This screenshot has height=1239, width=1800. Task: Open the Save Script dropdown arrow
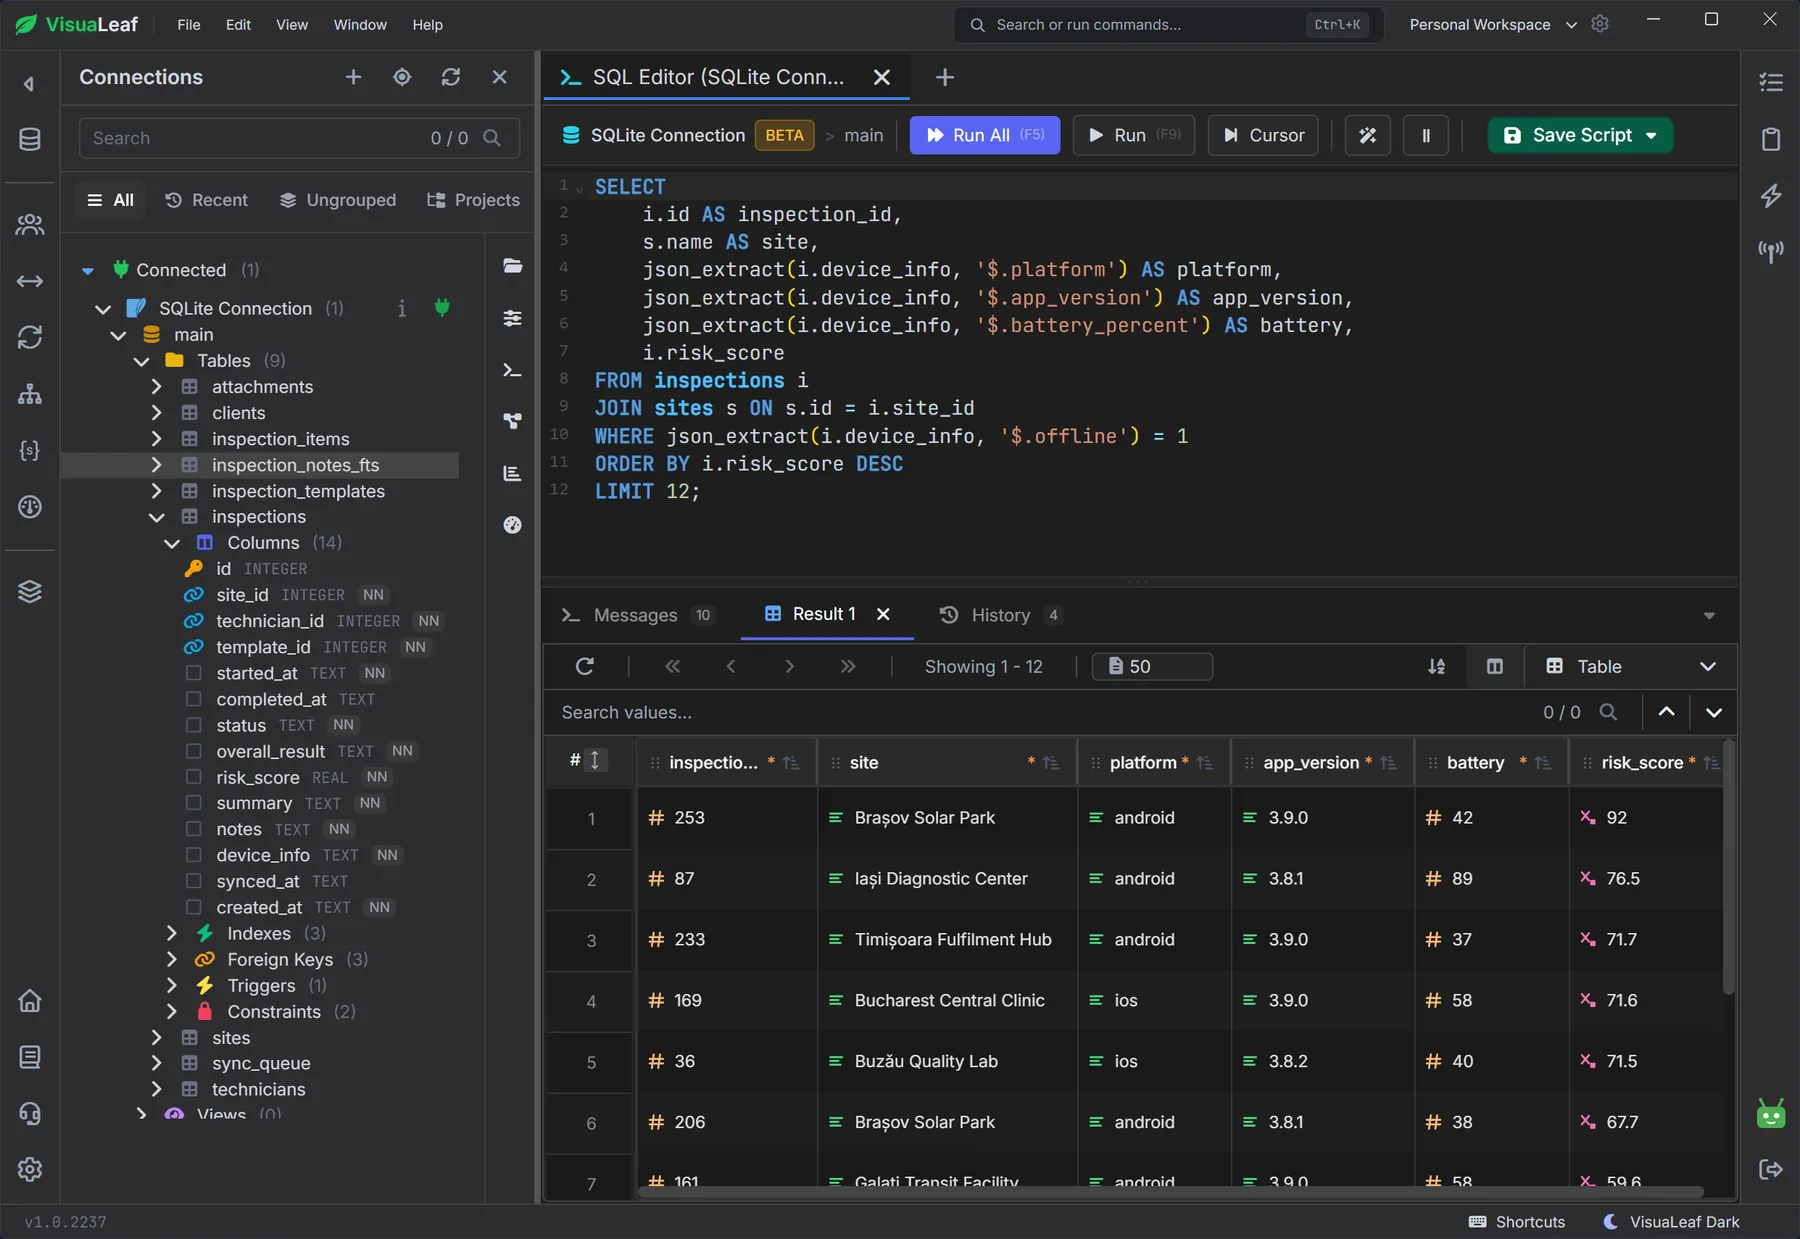coord(1651,135)
